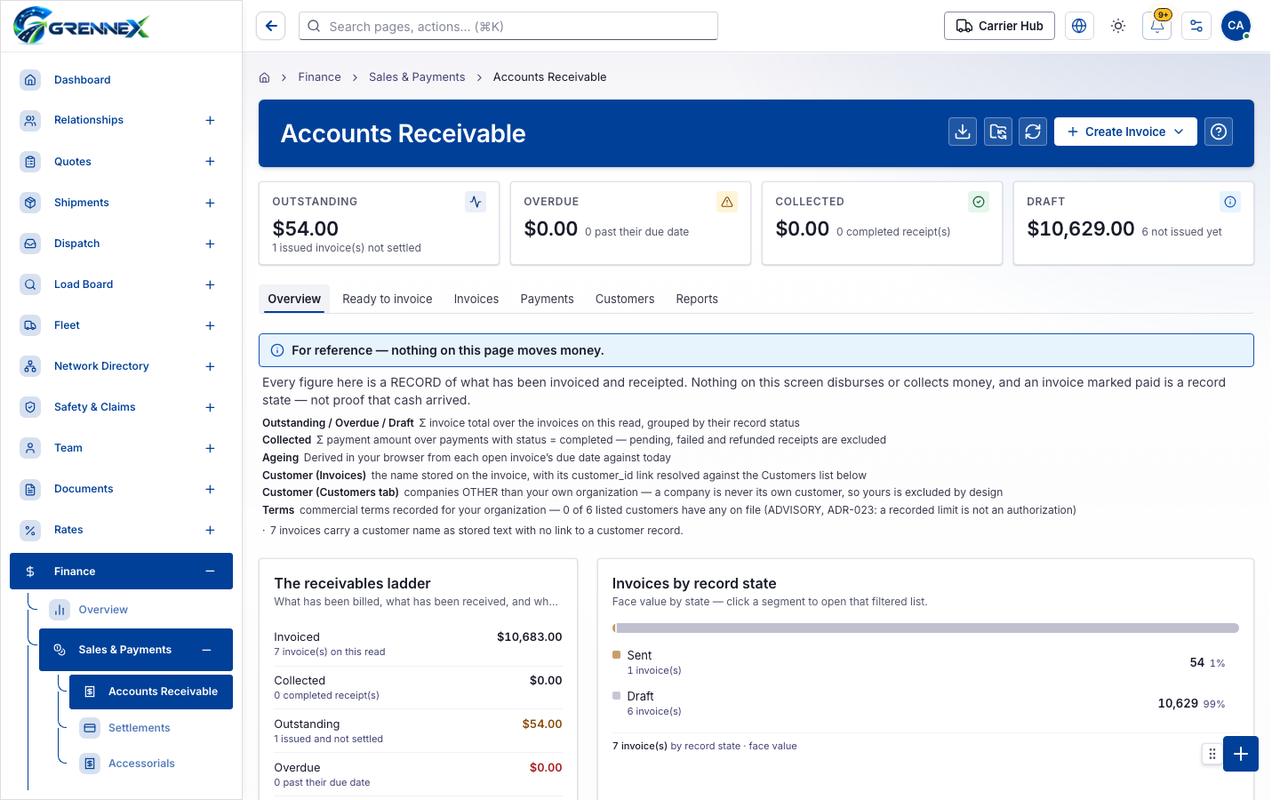Expand the Relationships sidebar section

point(210,120)
